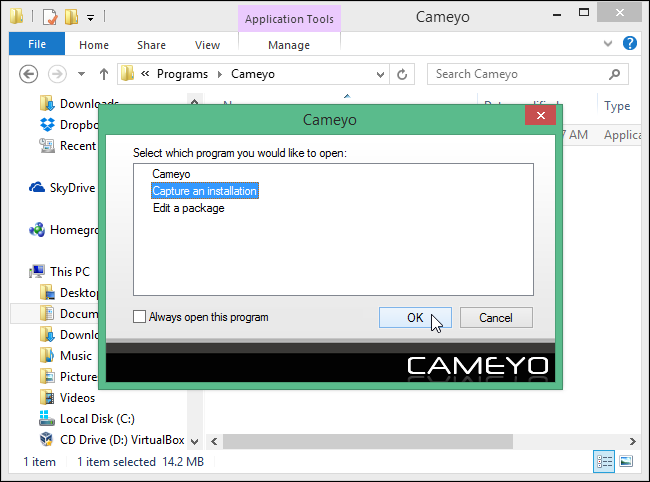650x482 pixels.
Task: Navigate up one folder level
Action: 104,74
